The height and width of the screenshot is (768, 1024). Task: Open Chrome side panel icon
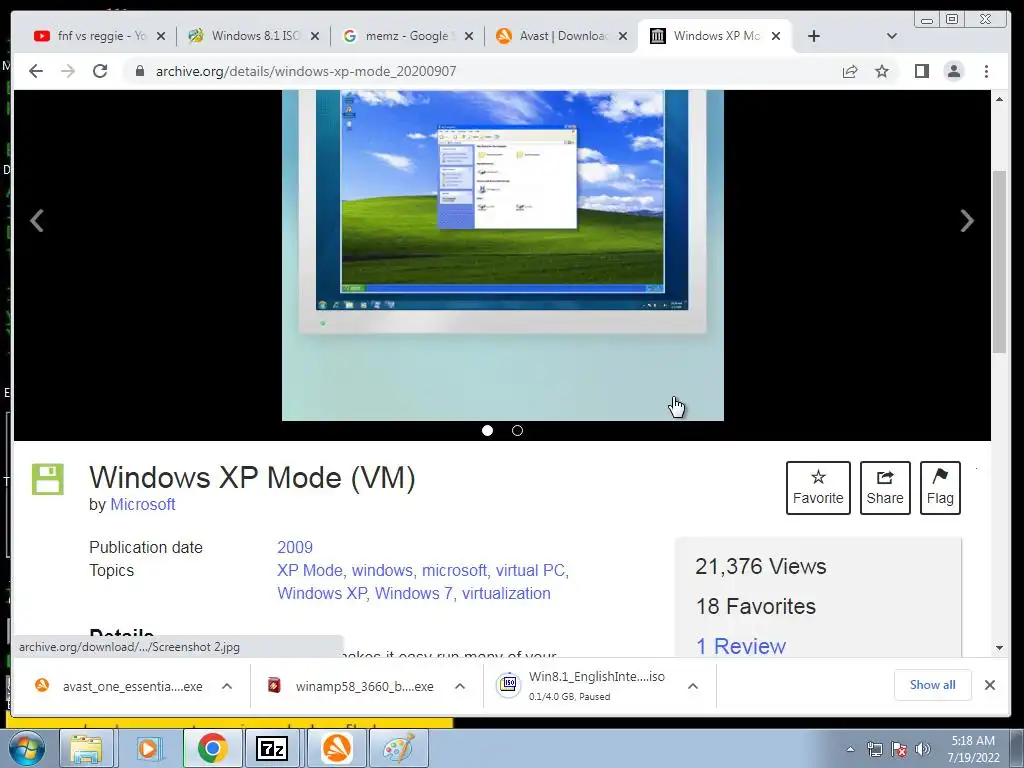tap(921, 71)
